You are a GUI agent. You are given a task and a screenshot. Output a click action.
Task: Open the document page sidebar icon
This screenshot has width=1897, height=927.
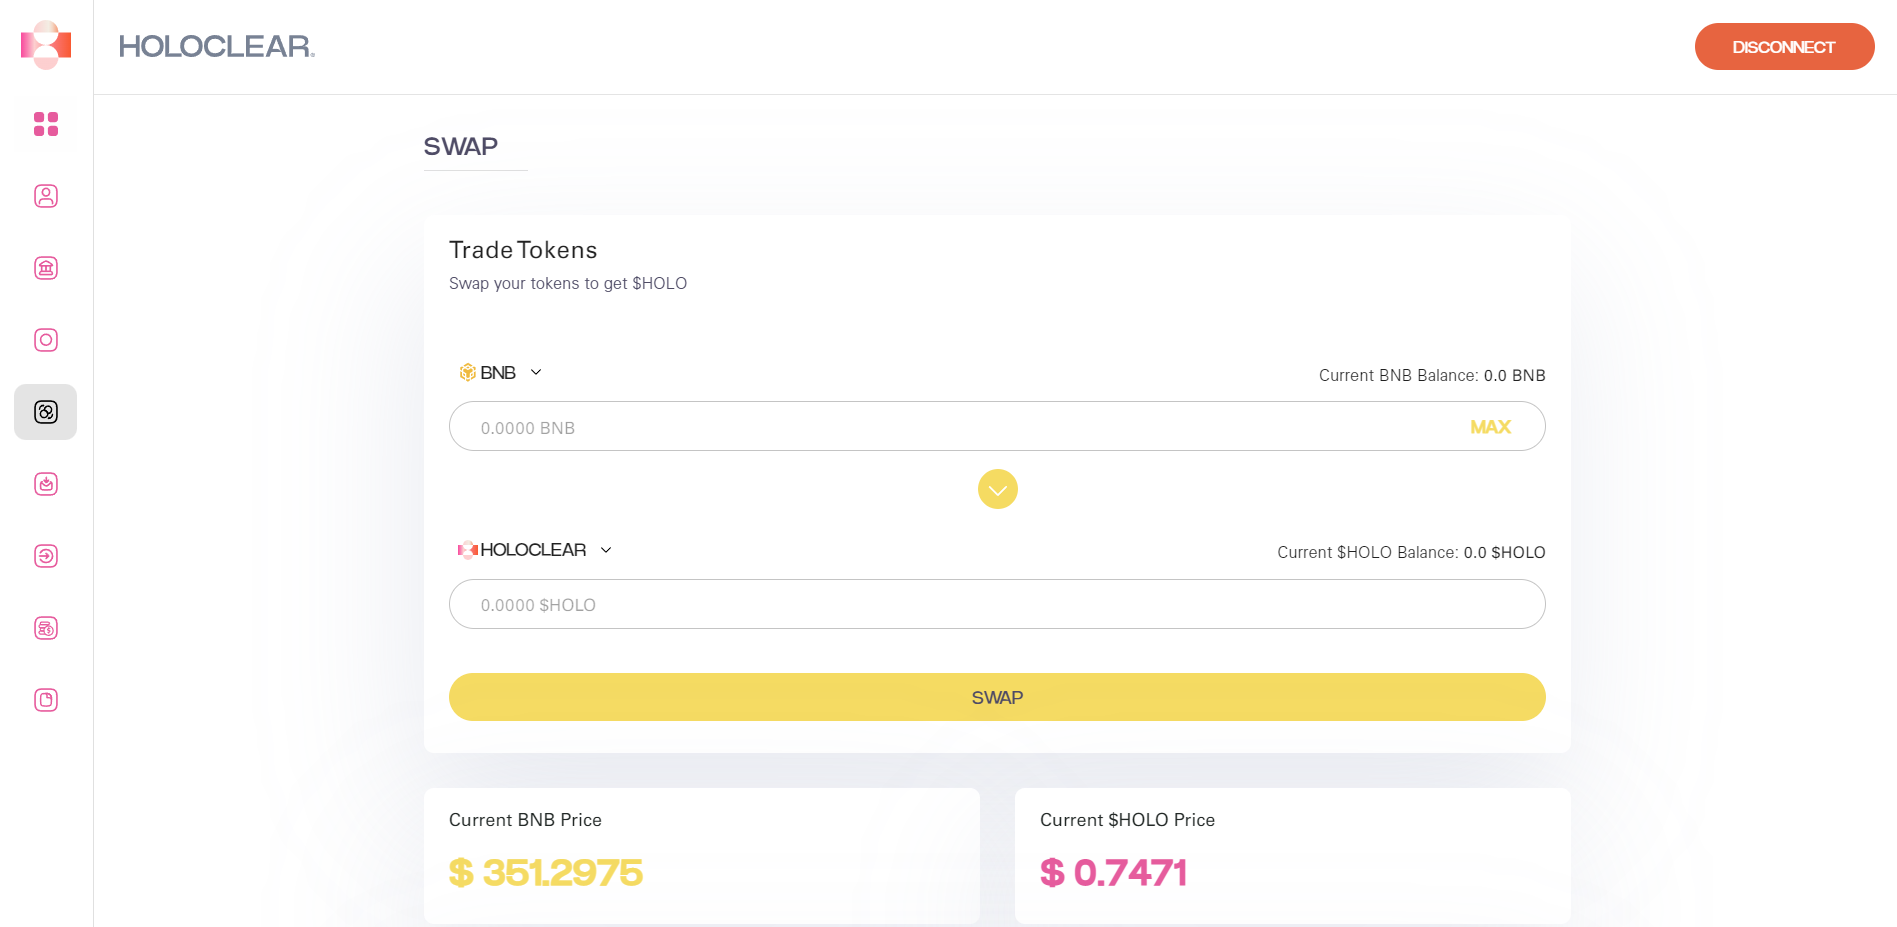tap(46, 700)
